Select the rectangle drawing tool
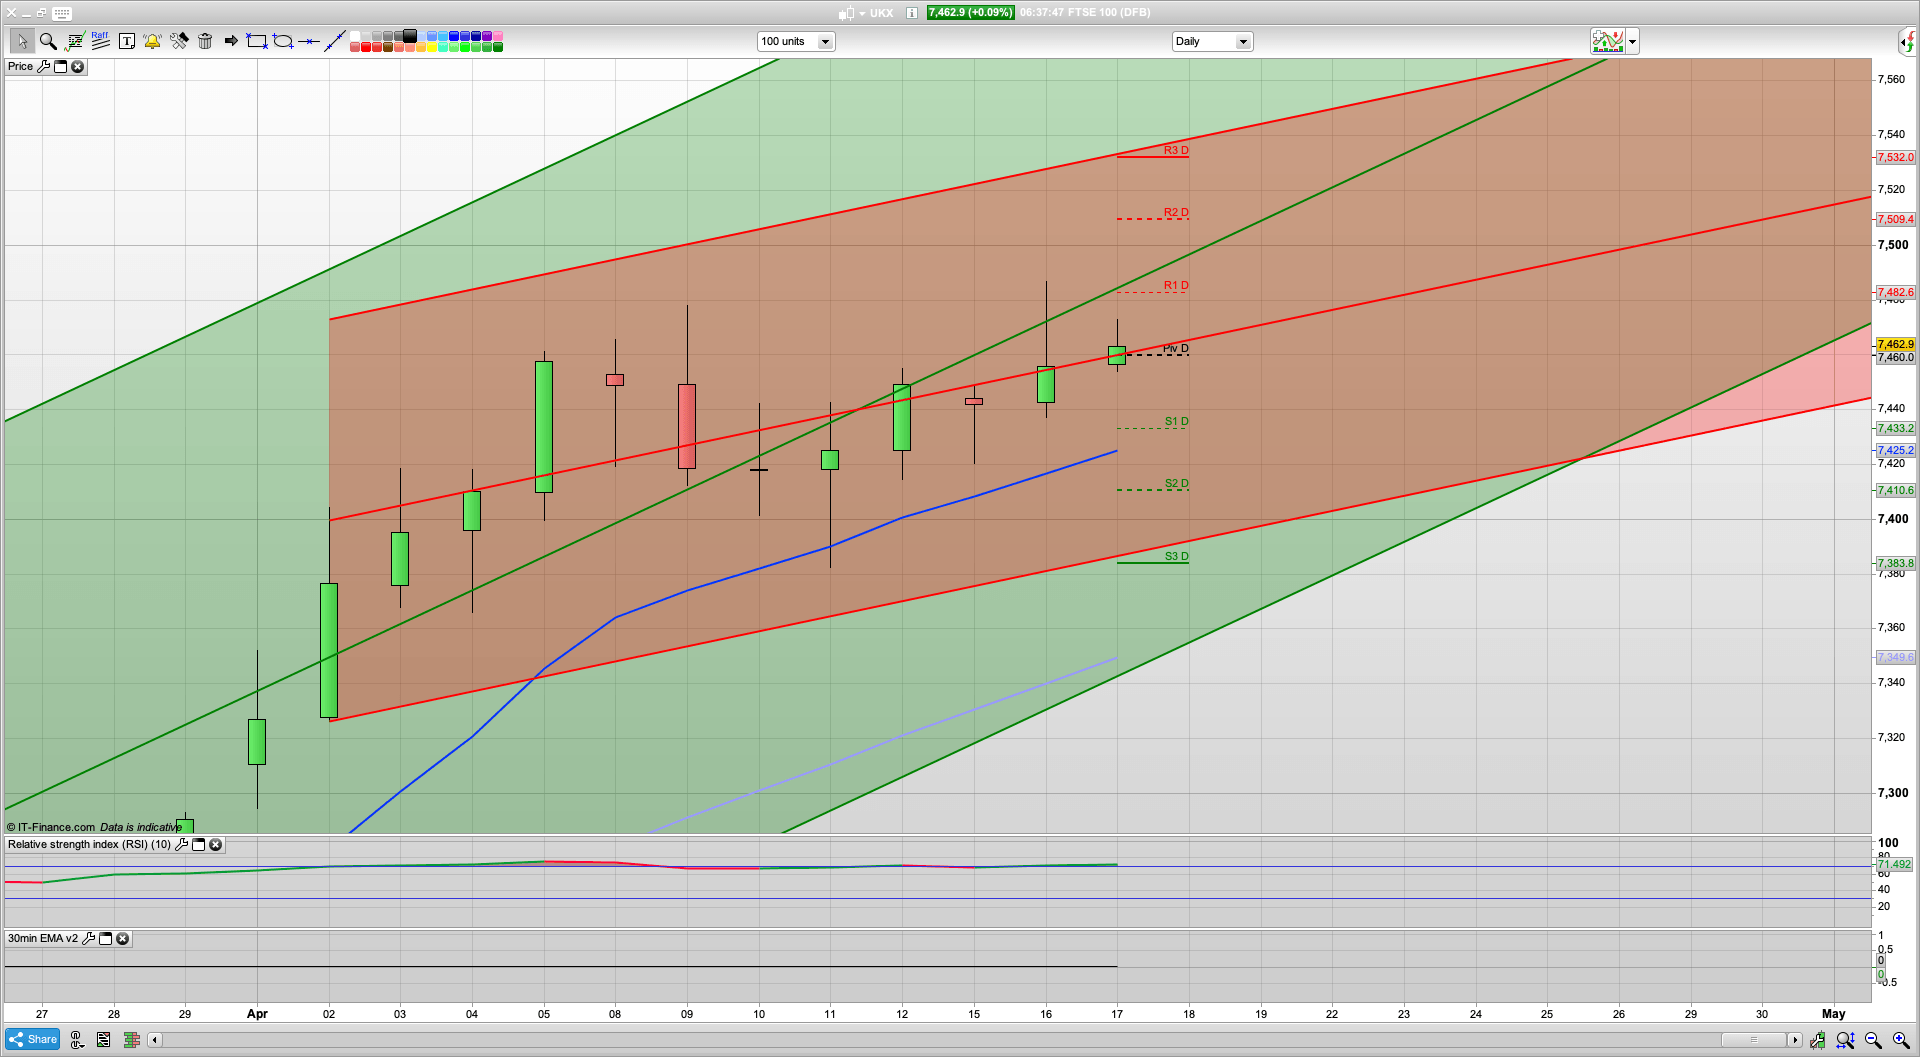Image resolution: width=1920 pixels, height=1057 pixels. (257, 41)
